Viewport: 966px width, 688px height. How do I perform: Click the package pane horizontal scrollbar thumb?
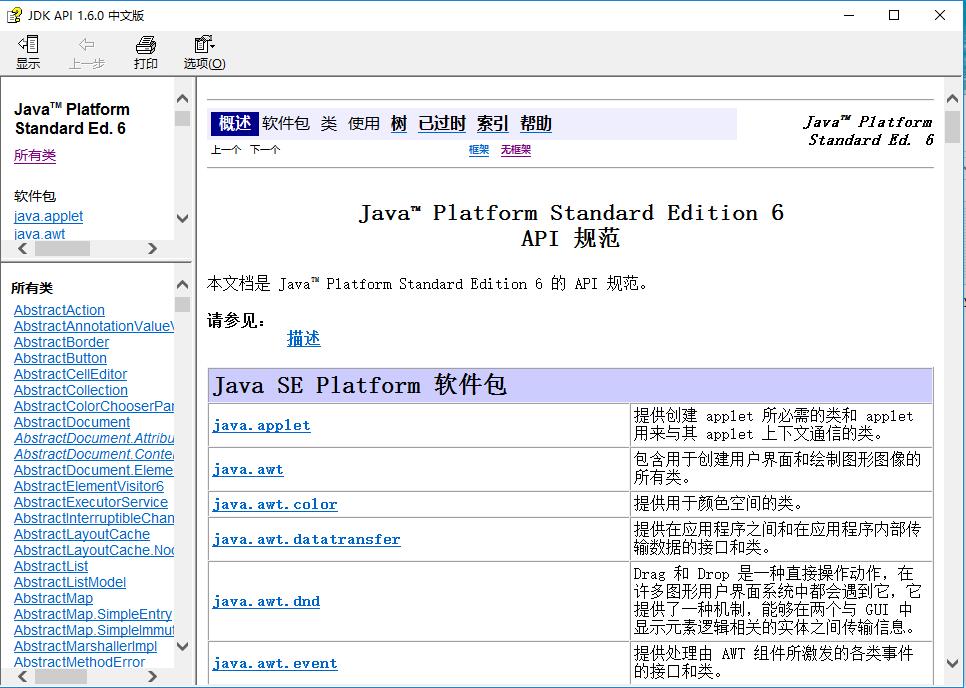pyautogui.click(x=62, y=248)
